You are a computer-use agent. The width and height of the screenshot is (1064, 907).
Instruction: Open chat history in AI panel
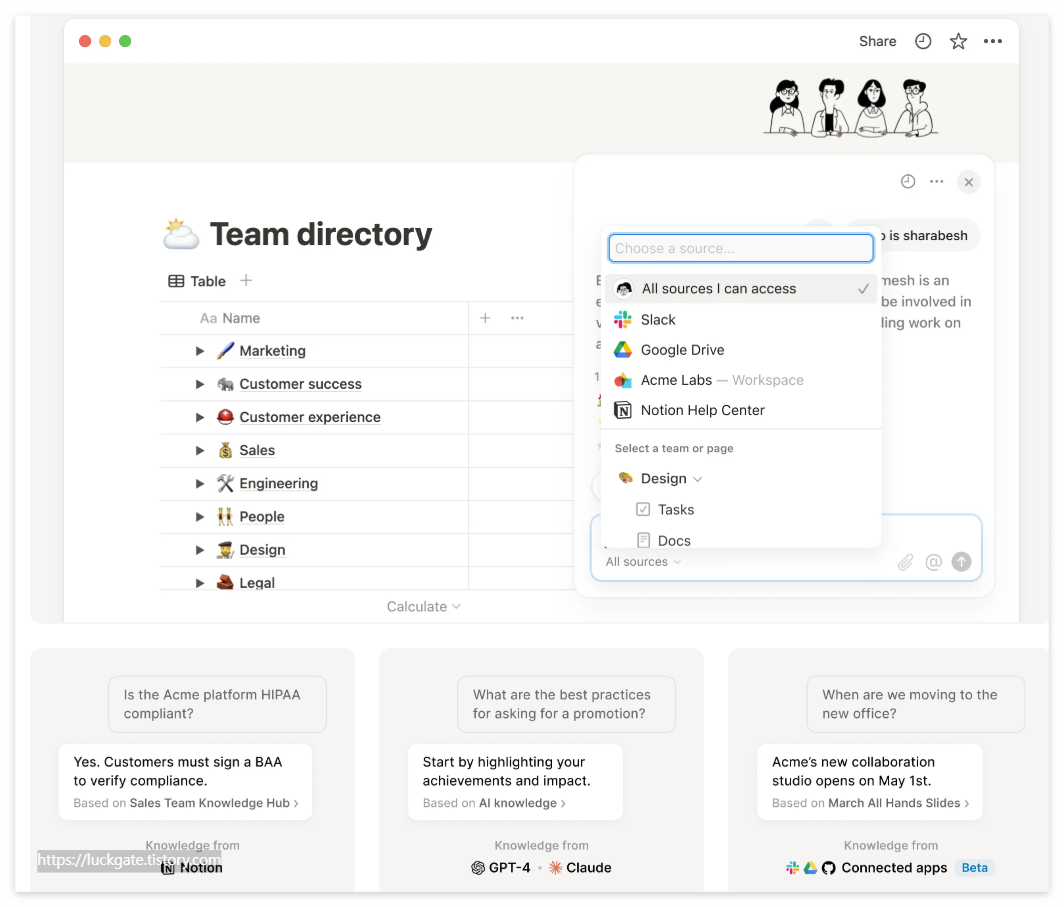908,181
